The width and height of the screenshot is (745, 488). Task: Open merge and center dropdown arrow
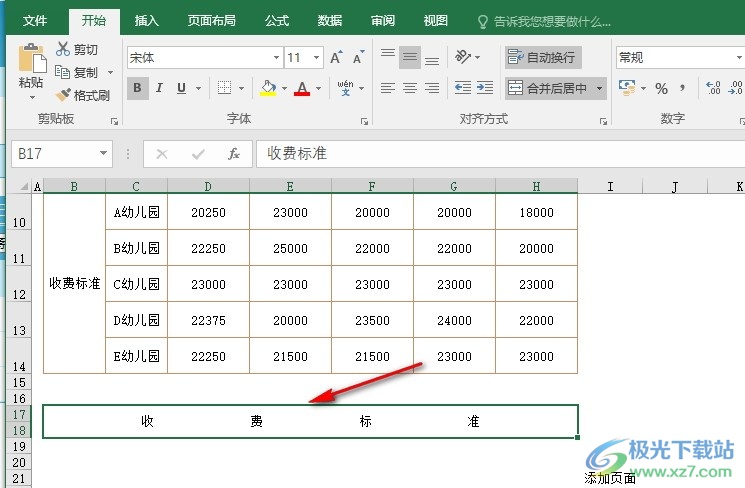point(599,88)
